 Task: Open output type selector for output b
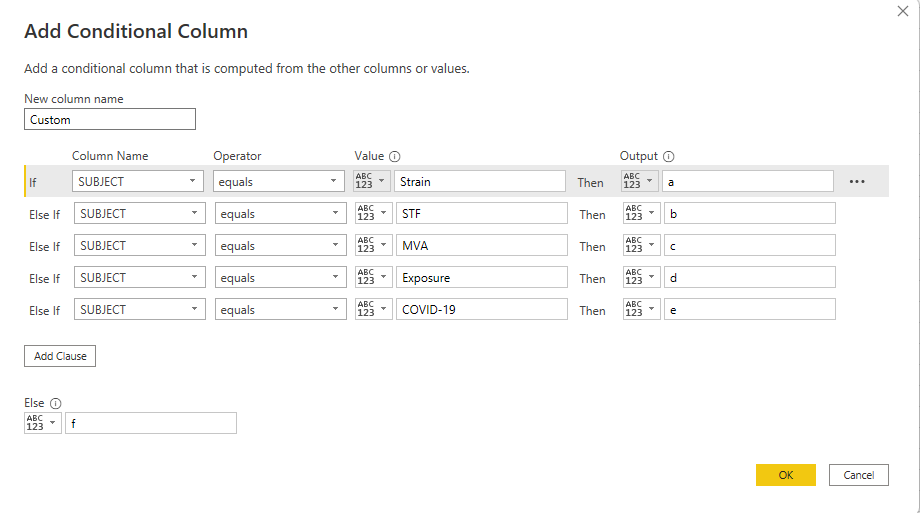tap(642, 213)
